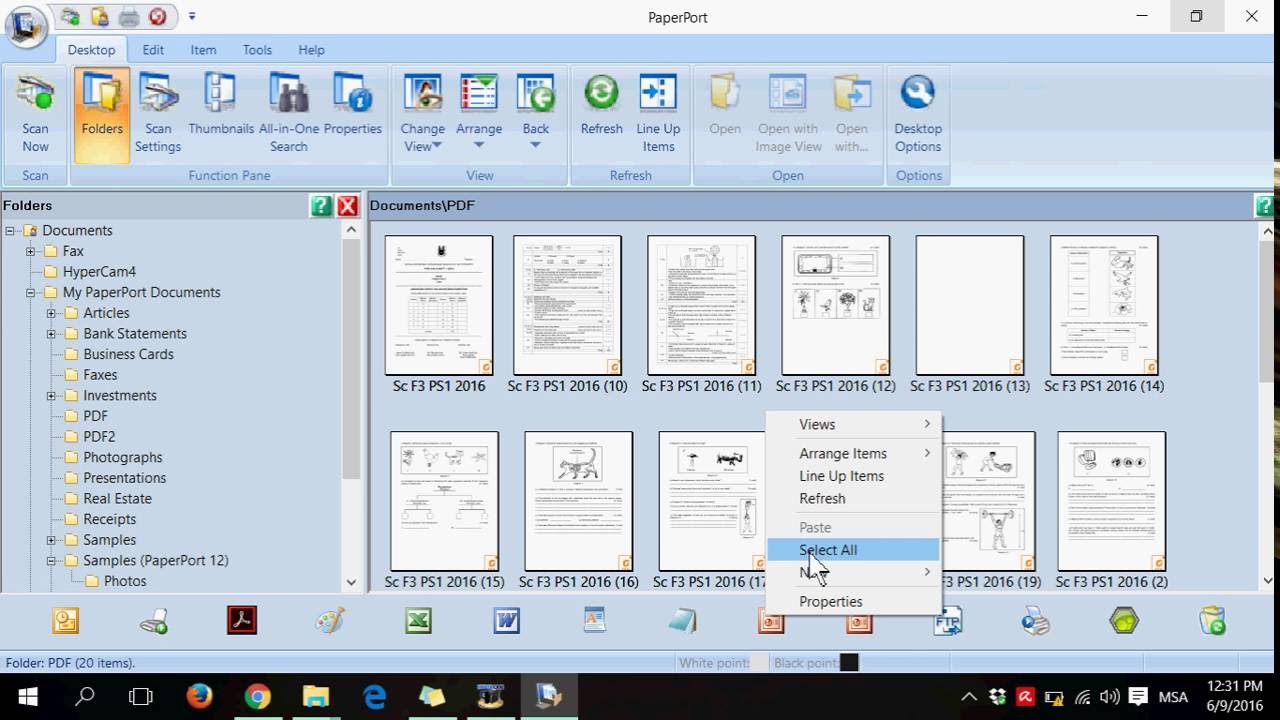The image size is (1280, 720).
Task: Select thumbnail Sc F3 PS1 2016 (10)
Action: (567, 305)
